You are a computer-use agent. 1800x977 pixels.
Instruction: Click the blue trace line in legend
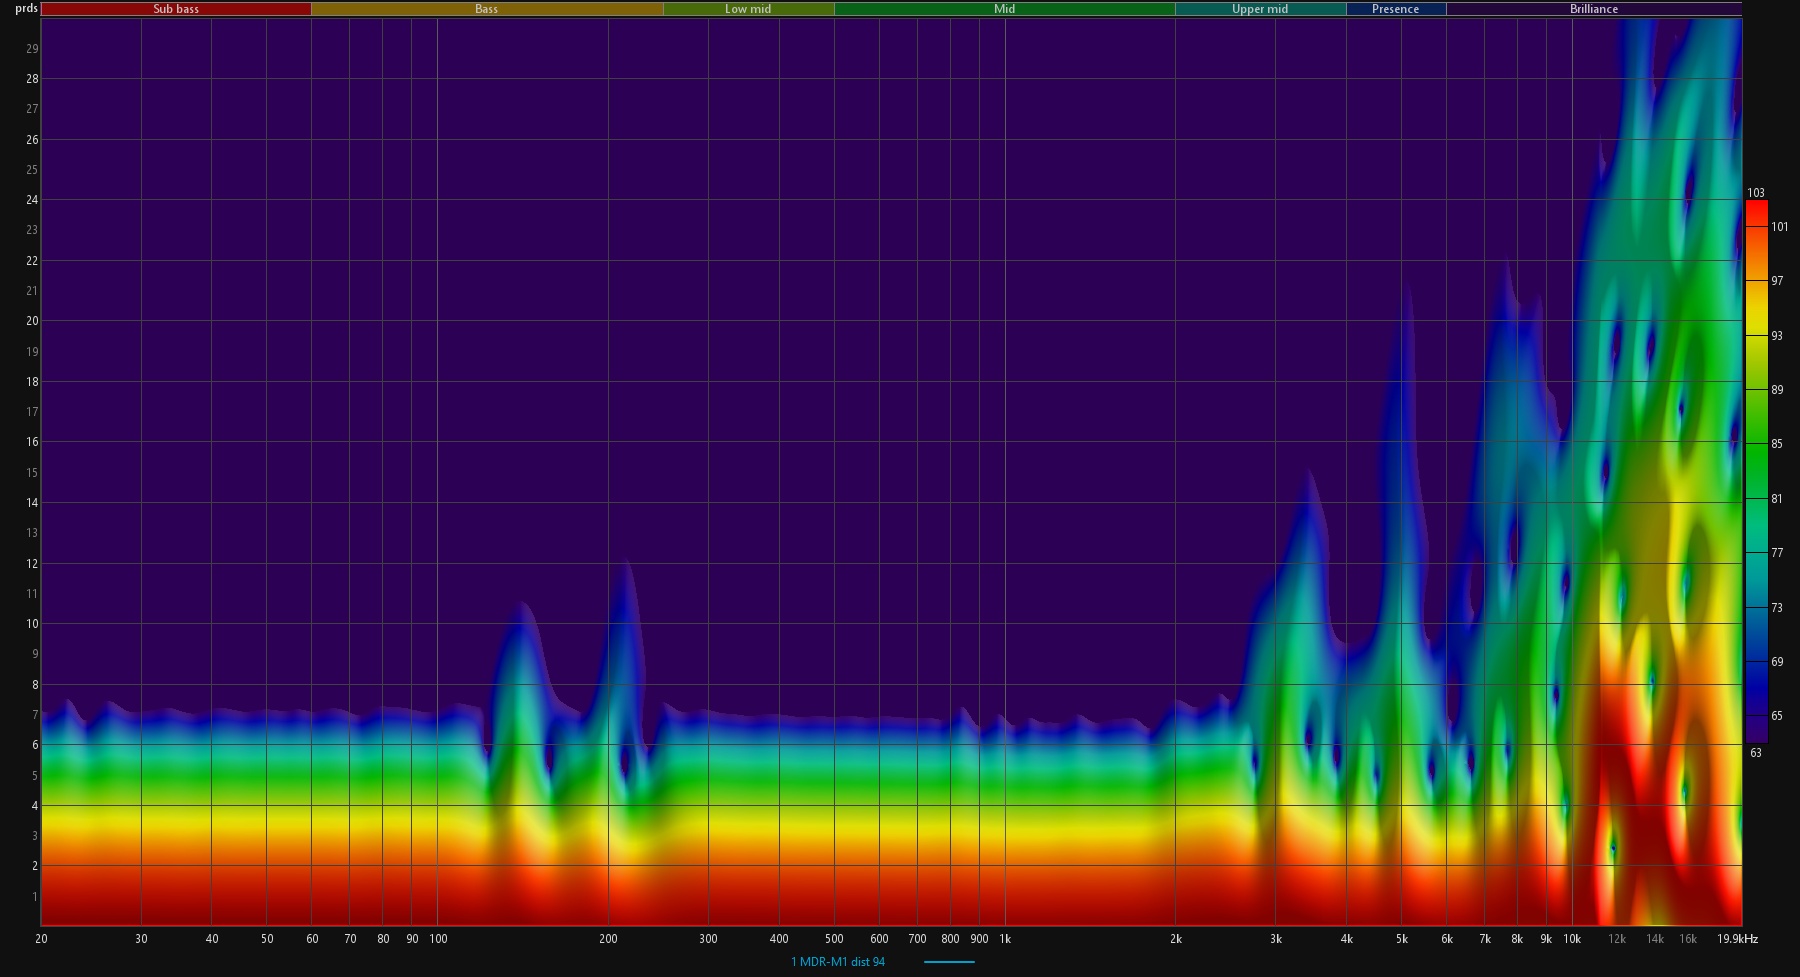click(x=949, y=962)
